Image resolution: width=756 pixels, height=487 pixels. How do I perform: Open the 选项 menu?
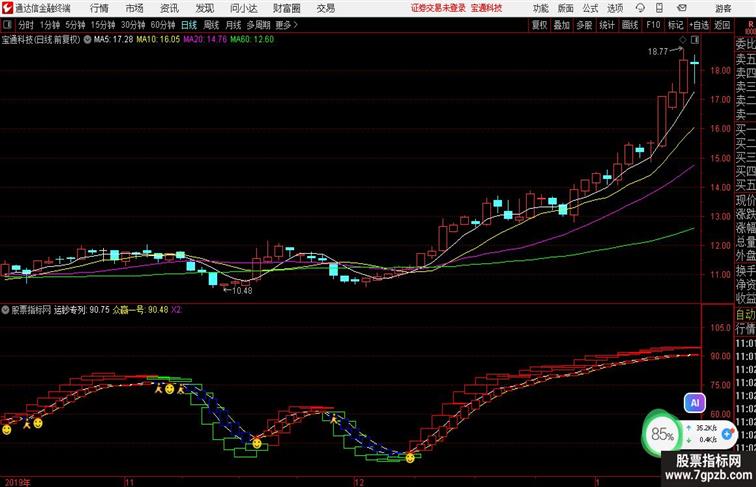[x=615, y=8]
